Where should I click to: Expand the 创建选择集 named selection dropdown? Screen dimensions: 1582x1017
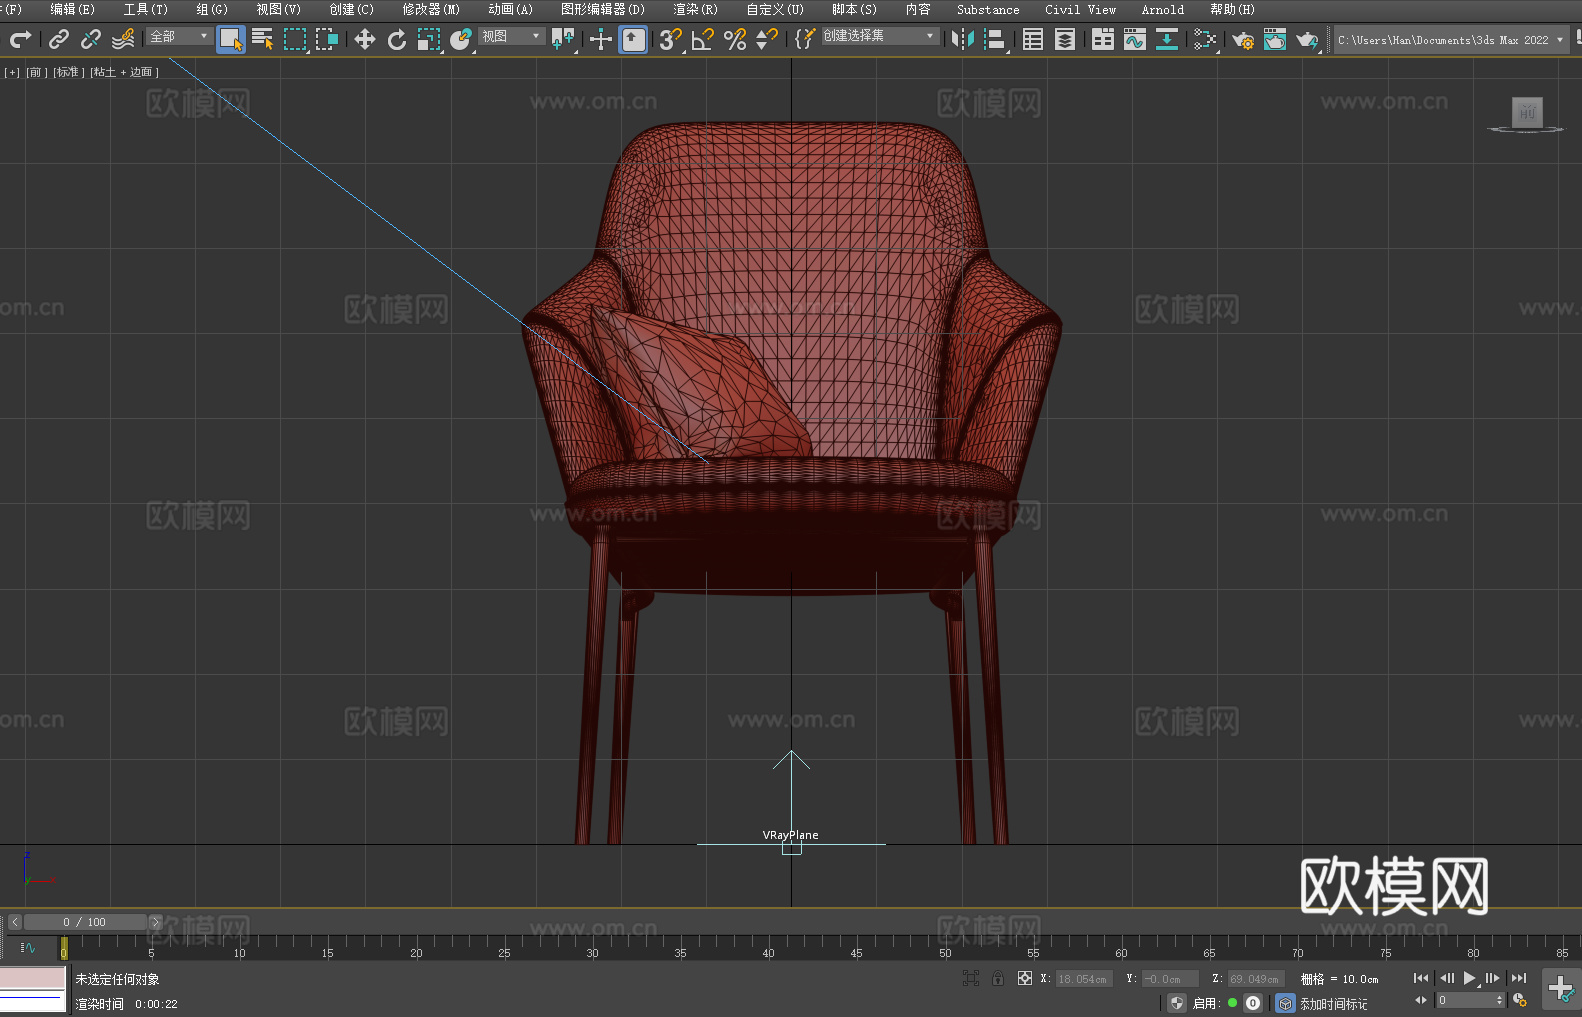click(880, 36)
